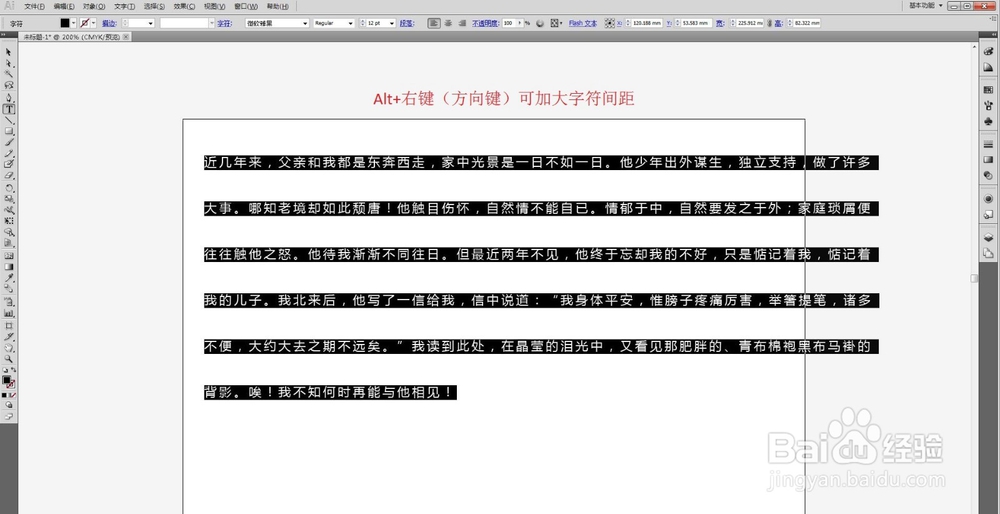The image size is (1000, 514).
Task: Select the Rectangle tool
Action: click(9, 131)
